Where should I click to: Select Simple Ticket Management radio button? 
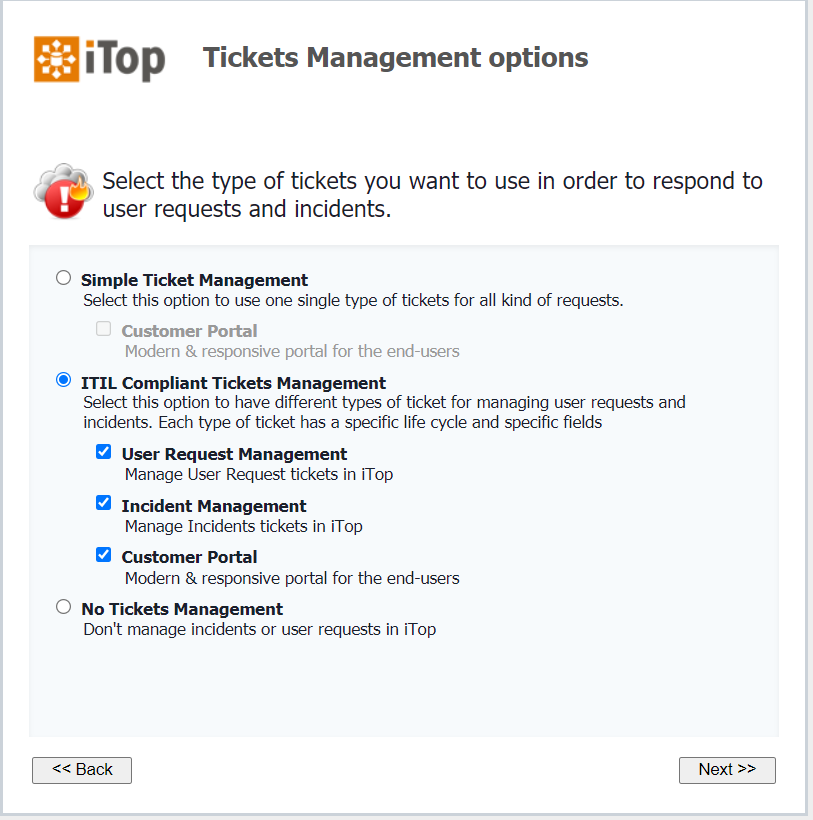64,278
